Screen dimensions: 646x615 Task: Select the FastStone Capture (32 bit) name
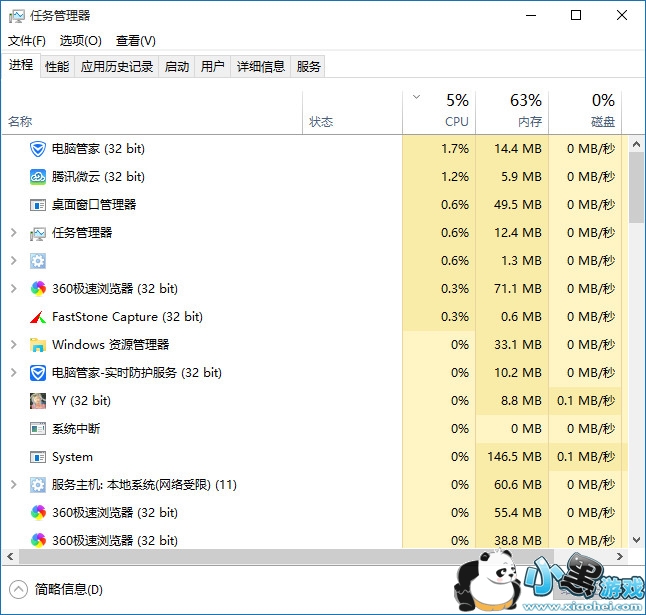(127, 317)
